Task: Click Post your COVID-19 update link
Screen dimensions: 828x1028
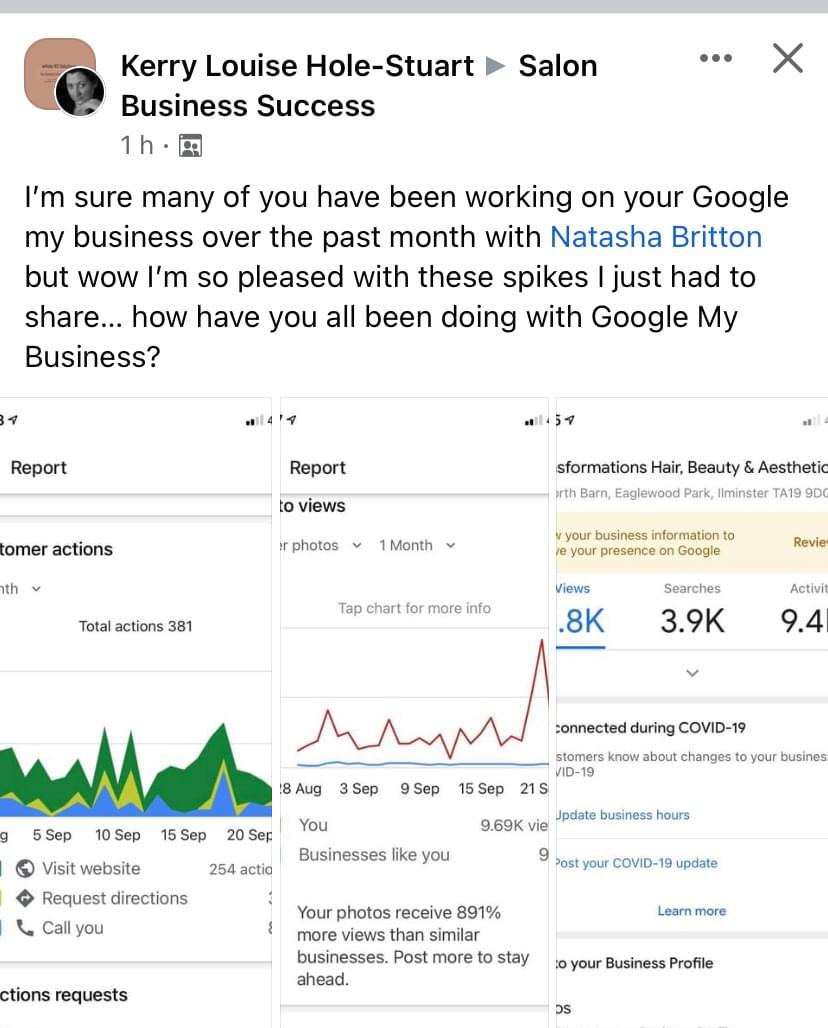Action: 637,863
